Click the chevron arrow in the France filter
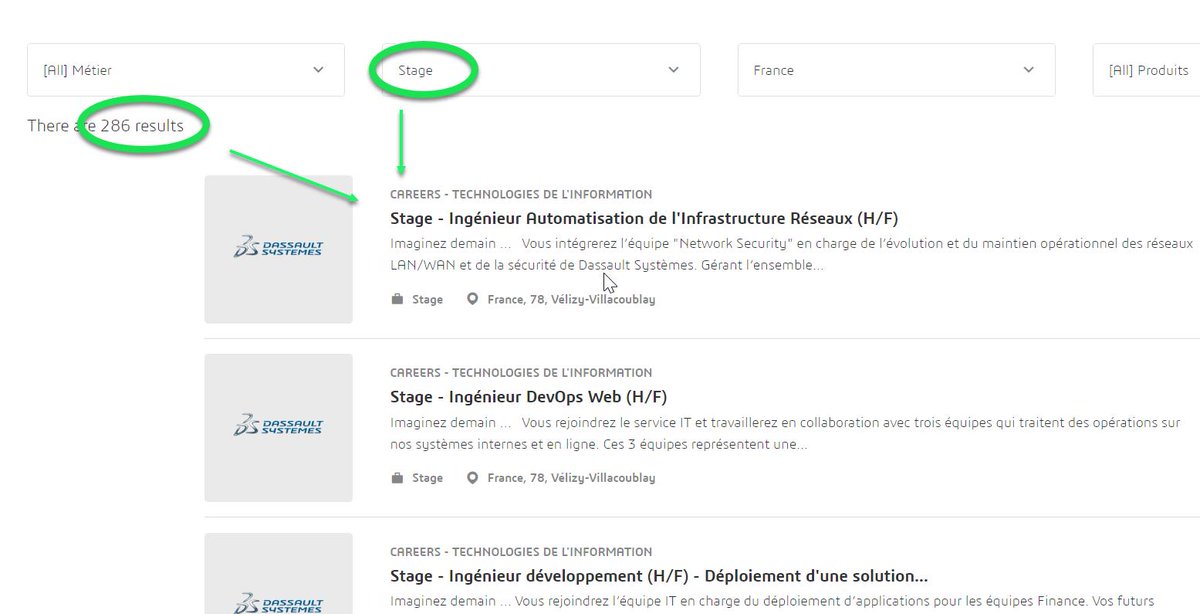The image size is (1200, 614). tap(1028, 70)
